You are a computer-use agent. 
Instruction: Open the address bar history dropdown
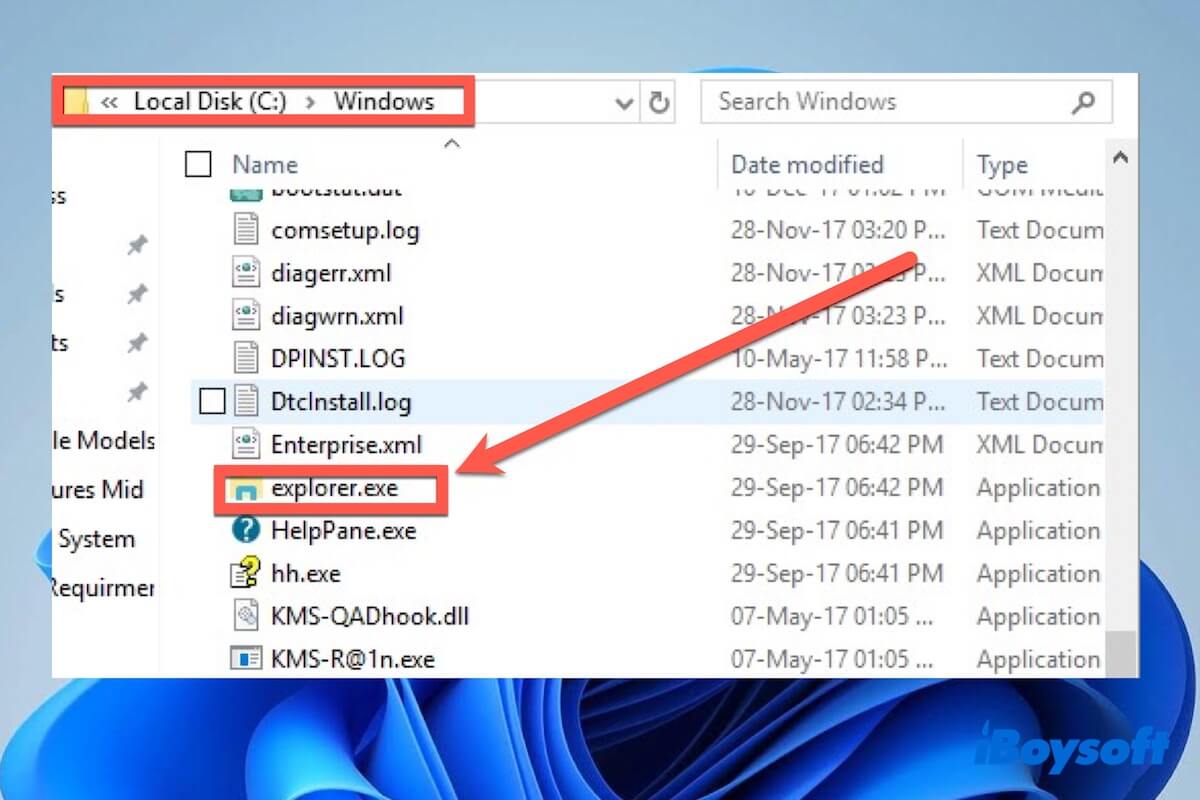coord(626,103)
